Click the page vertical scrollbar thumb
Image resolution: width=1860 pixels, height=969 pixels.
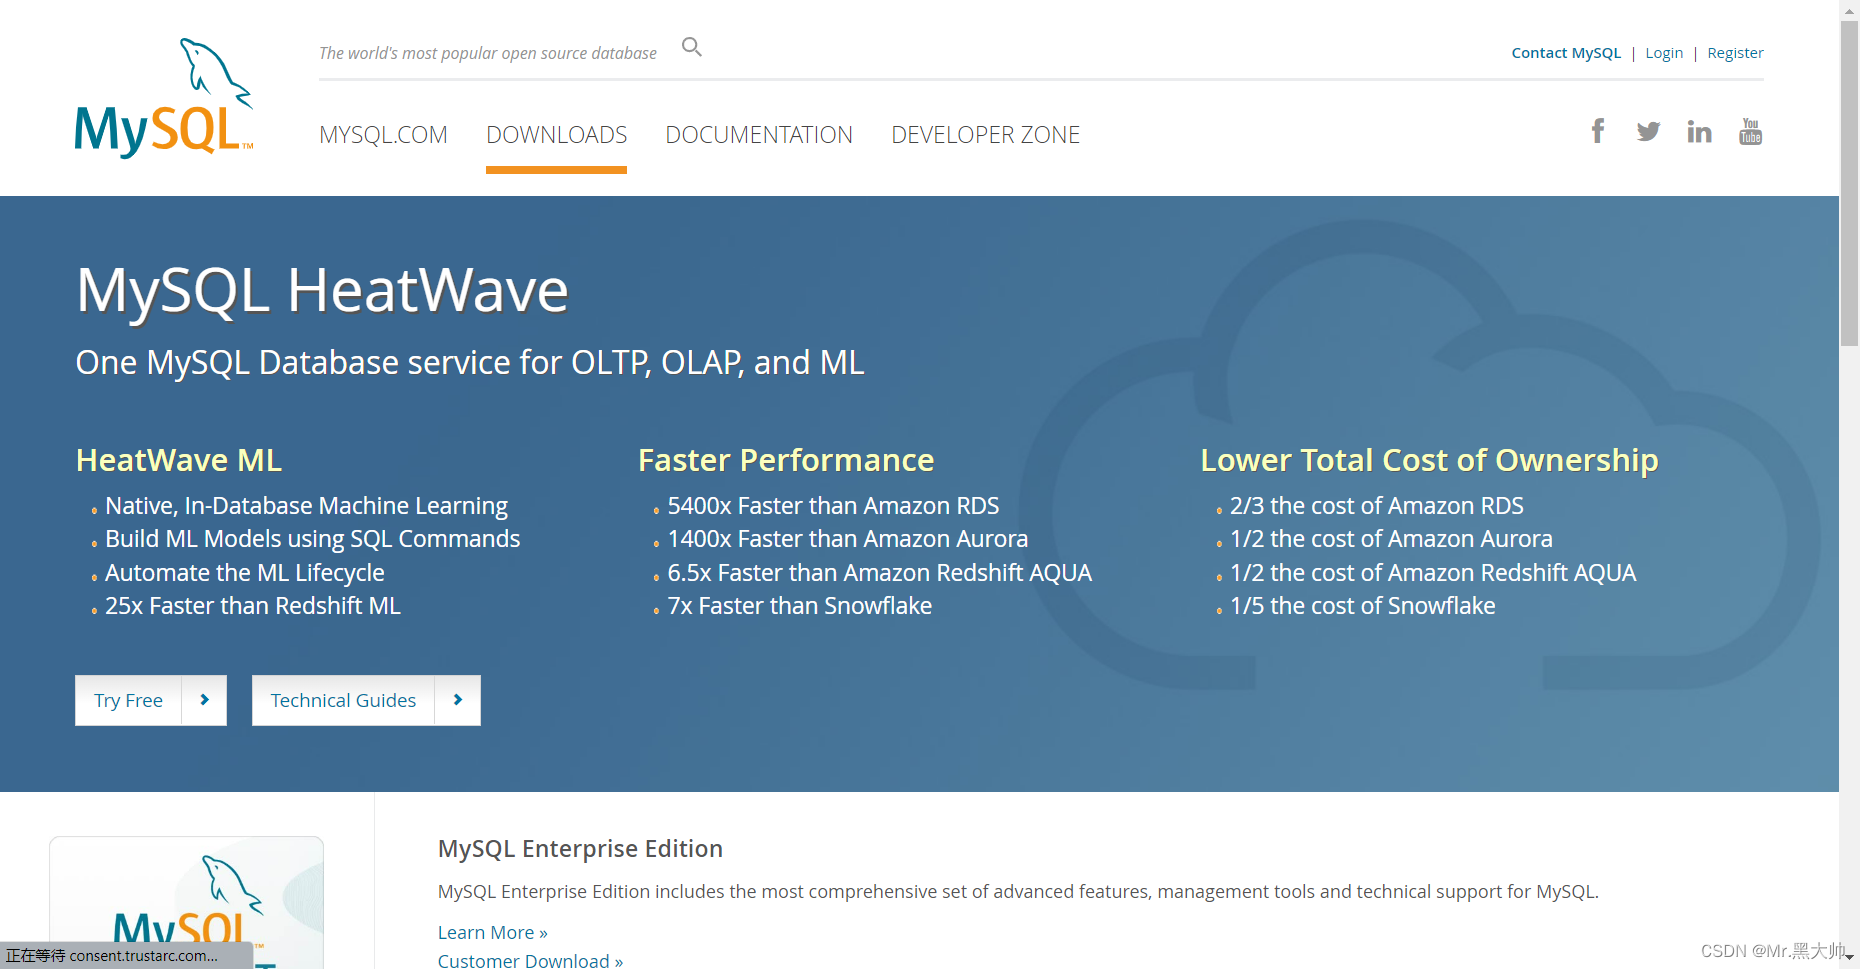click(x=1849, y=185)
